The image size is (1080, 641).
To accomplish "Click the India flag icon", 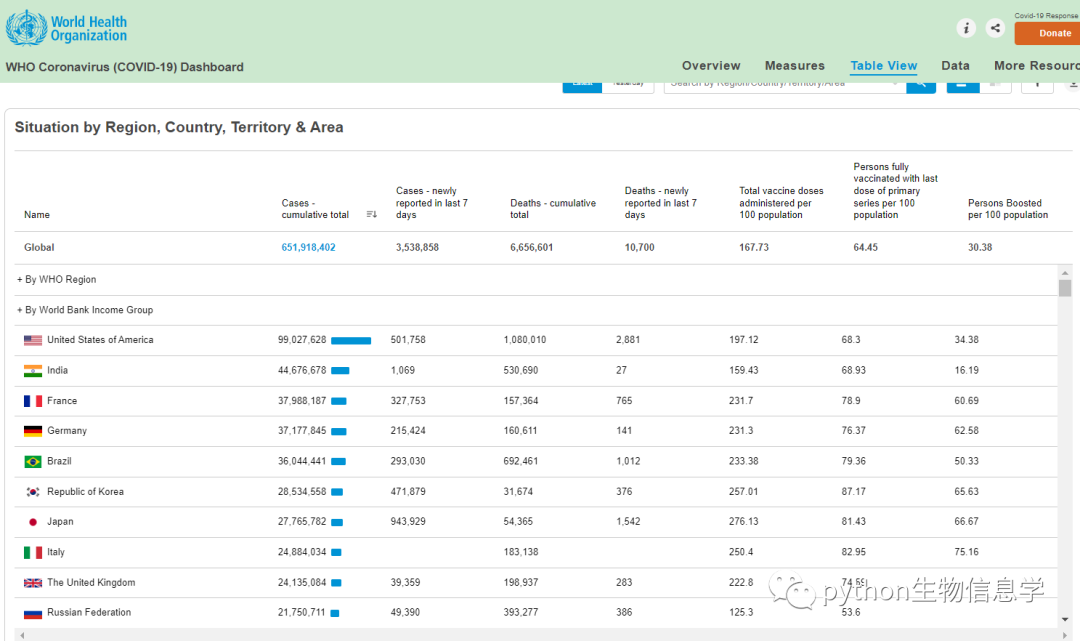I will tap(32, 370).
